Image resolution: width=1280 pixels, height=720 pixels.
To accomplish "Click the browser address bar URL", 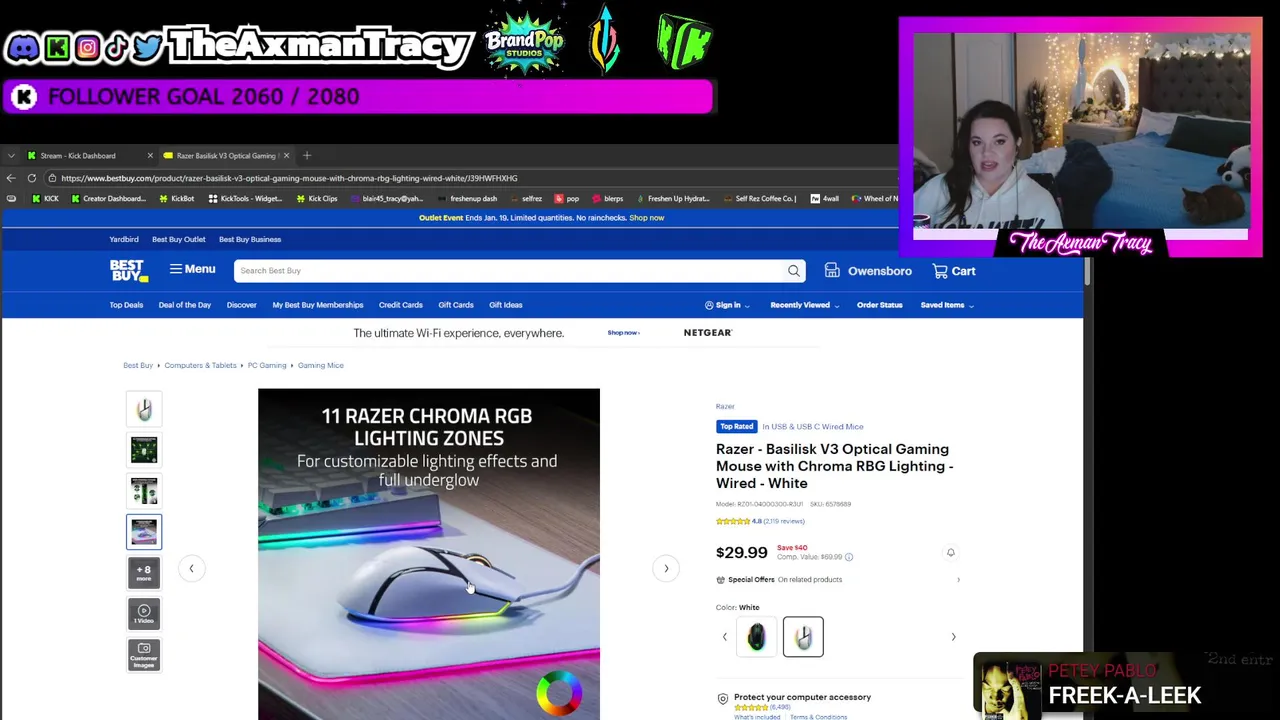I will (x=289, y=178).
